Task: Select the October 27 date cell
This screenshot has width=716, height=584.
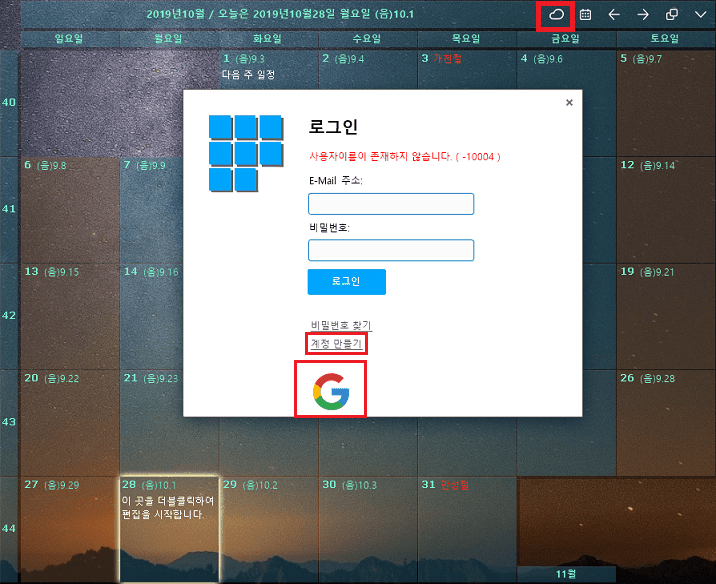Action: [70, 529]
